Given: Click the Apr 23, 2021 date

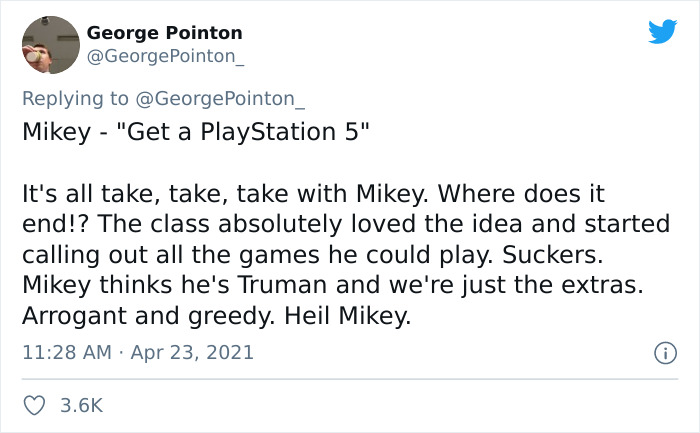Looking at the screenshot, I should pyautogui.click(x=185, y=352).
